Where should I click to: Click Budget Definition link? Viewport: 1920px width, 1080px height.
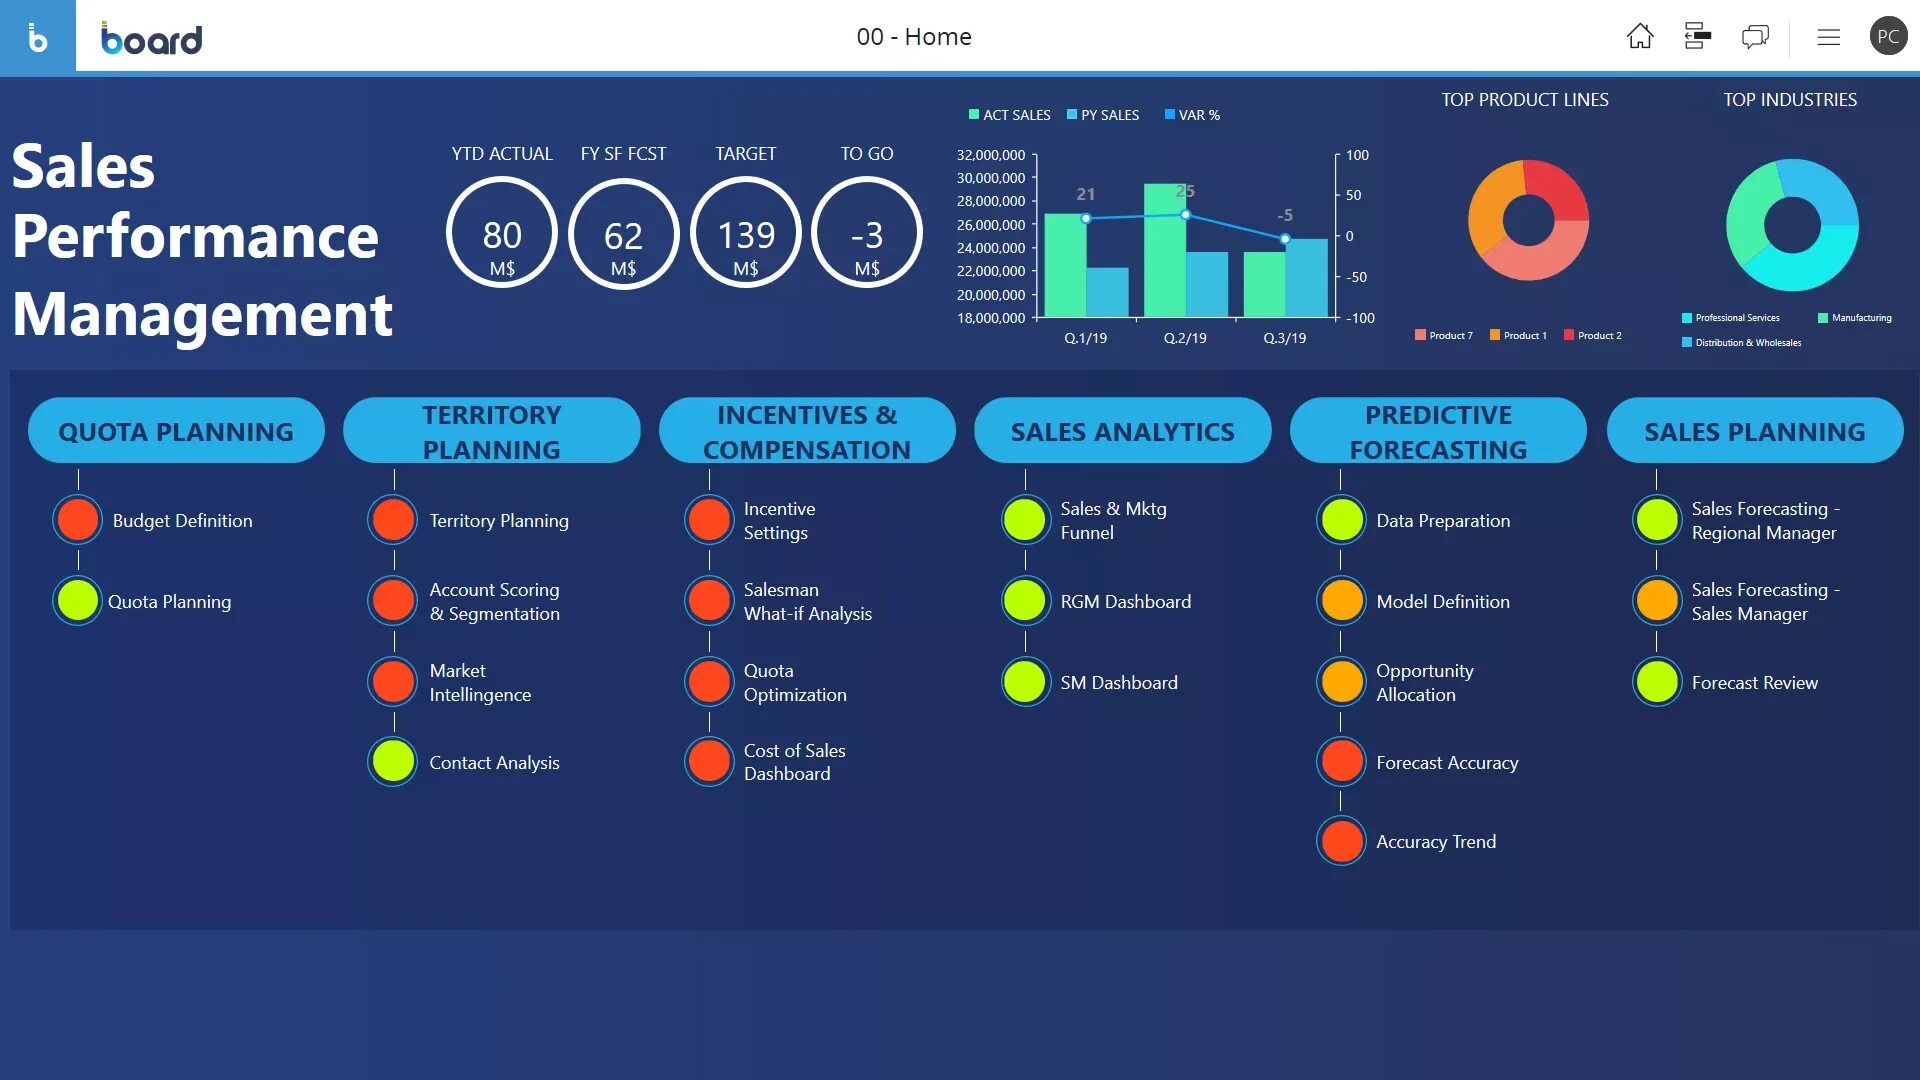click(181, 521)
